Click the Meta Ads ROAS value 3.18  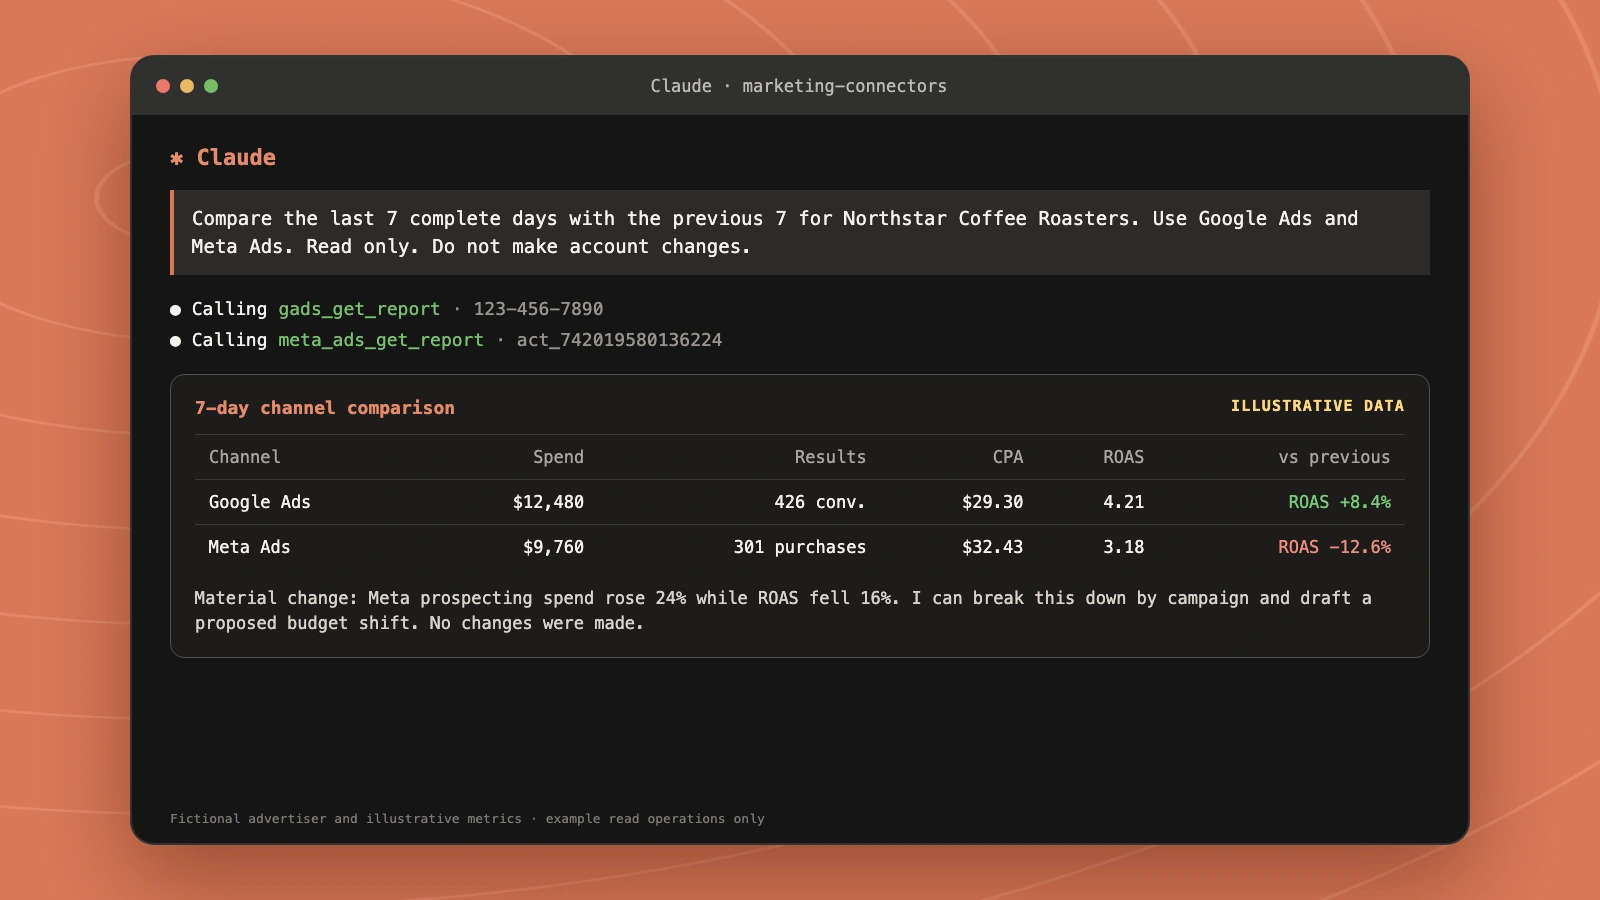point(1123,547)
